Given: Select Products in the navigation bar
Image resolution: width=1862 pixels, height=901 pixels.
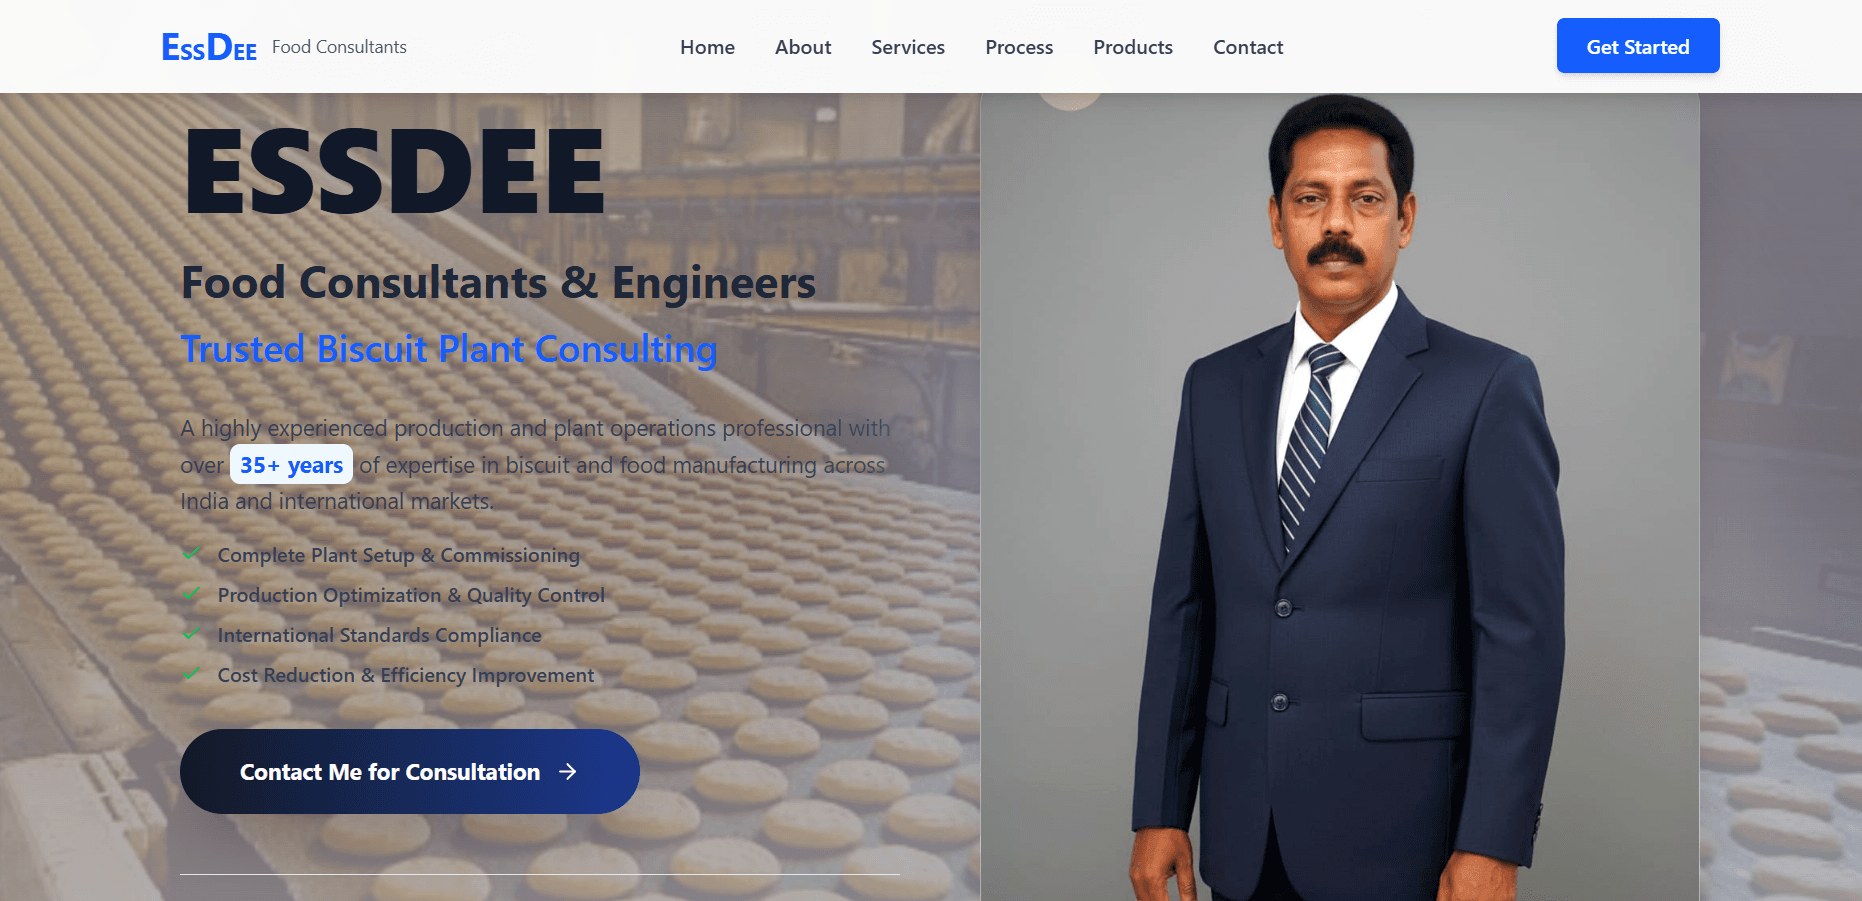Looking at the screenshot, I should (1133, 47).
